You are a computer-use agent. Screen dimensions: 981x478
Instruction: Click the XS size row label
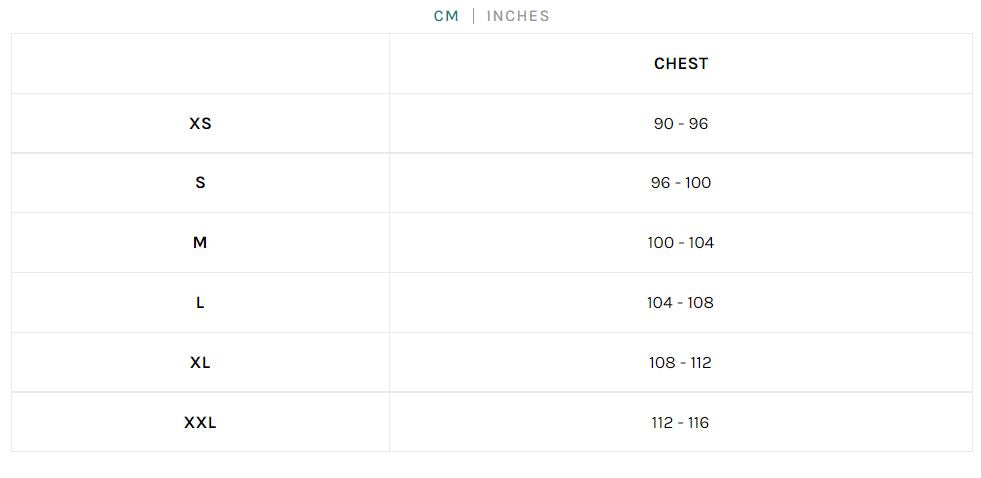tap(200, 124)
